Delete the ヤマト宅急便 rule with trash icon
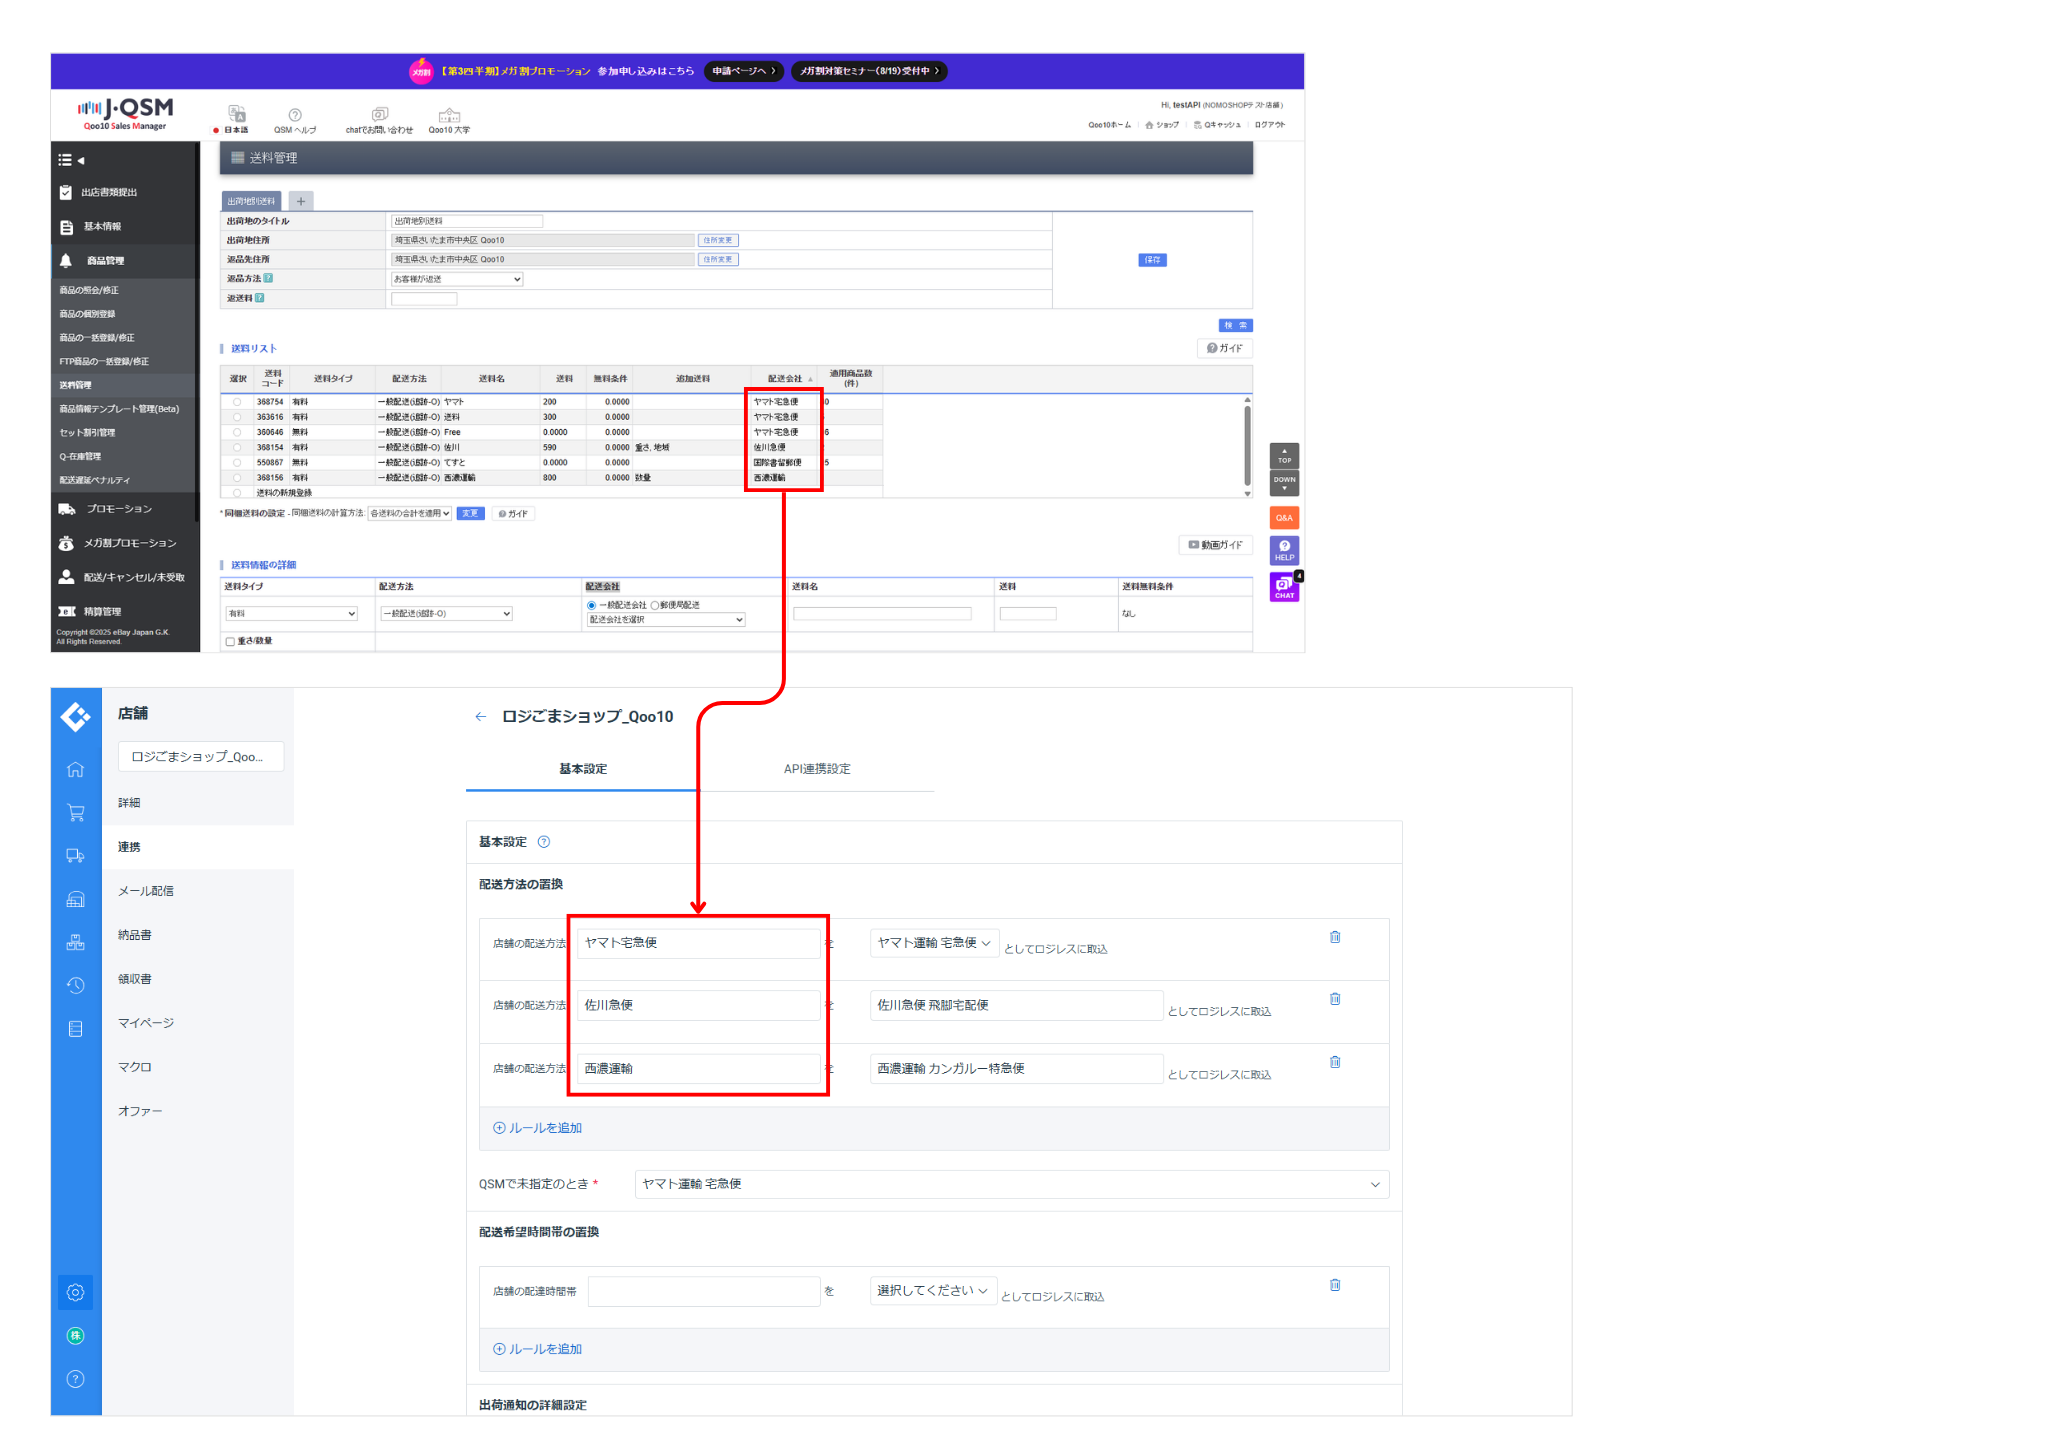 1335,937
